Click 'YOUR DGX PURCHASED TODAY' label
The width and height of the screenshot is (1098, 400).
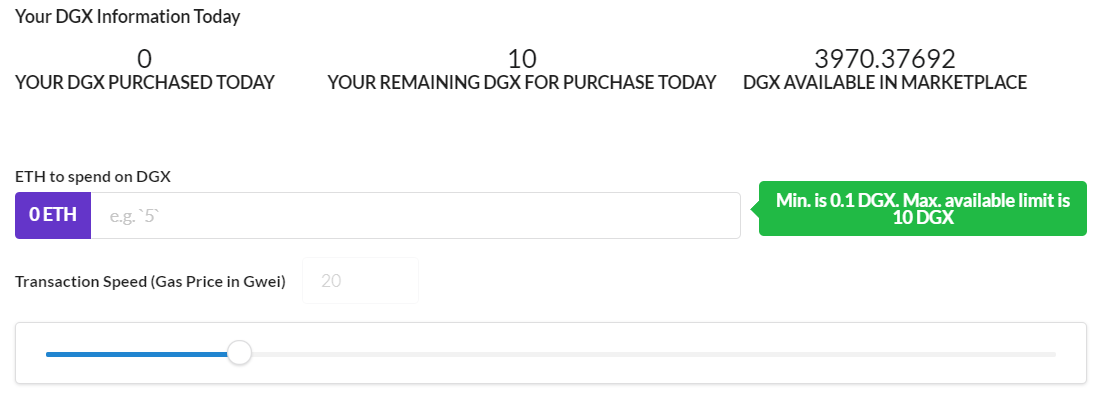145,83
